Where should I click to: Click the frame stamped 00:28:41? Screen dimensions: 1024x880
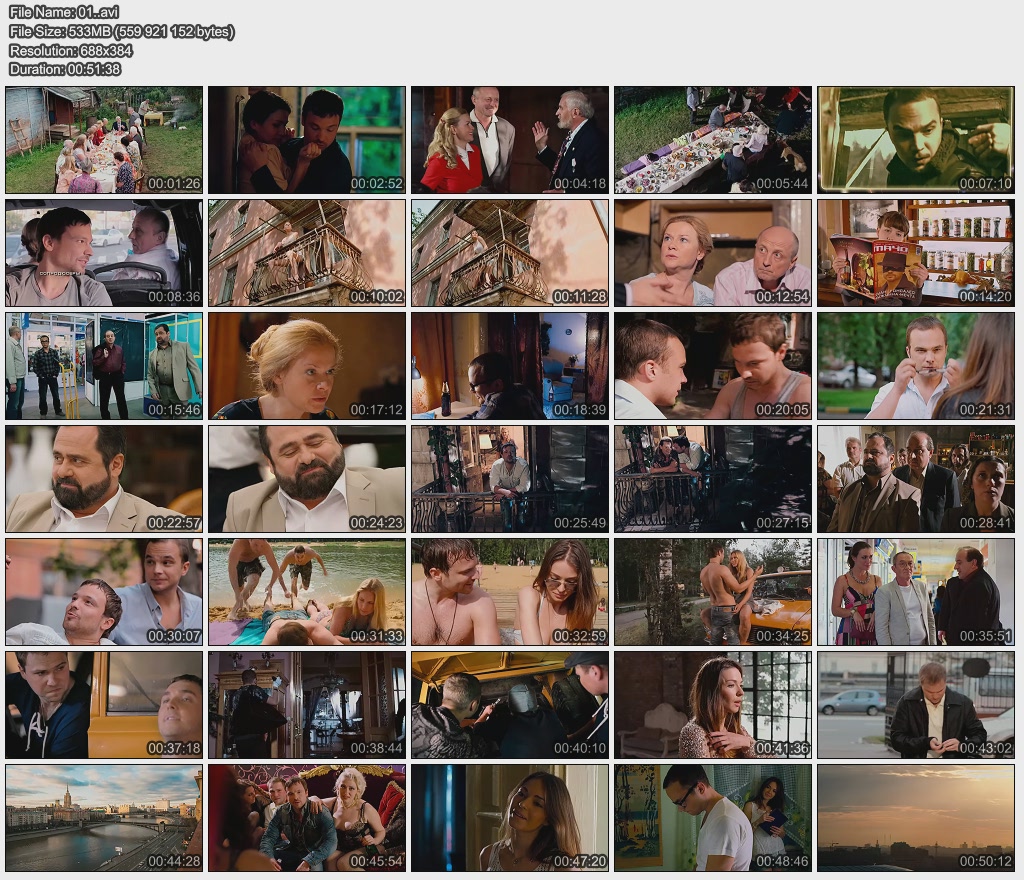tap(916, 479)
